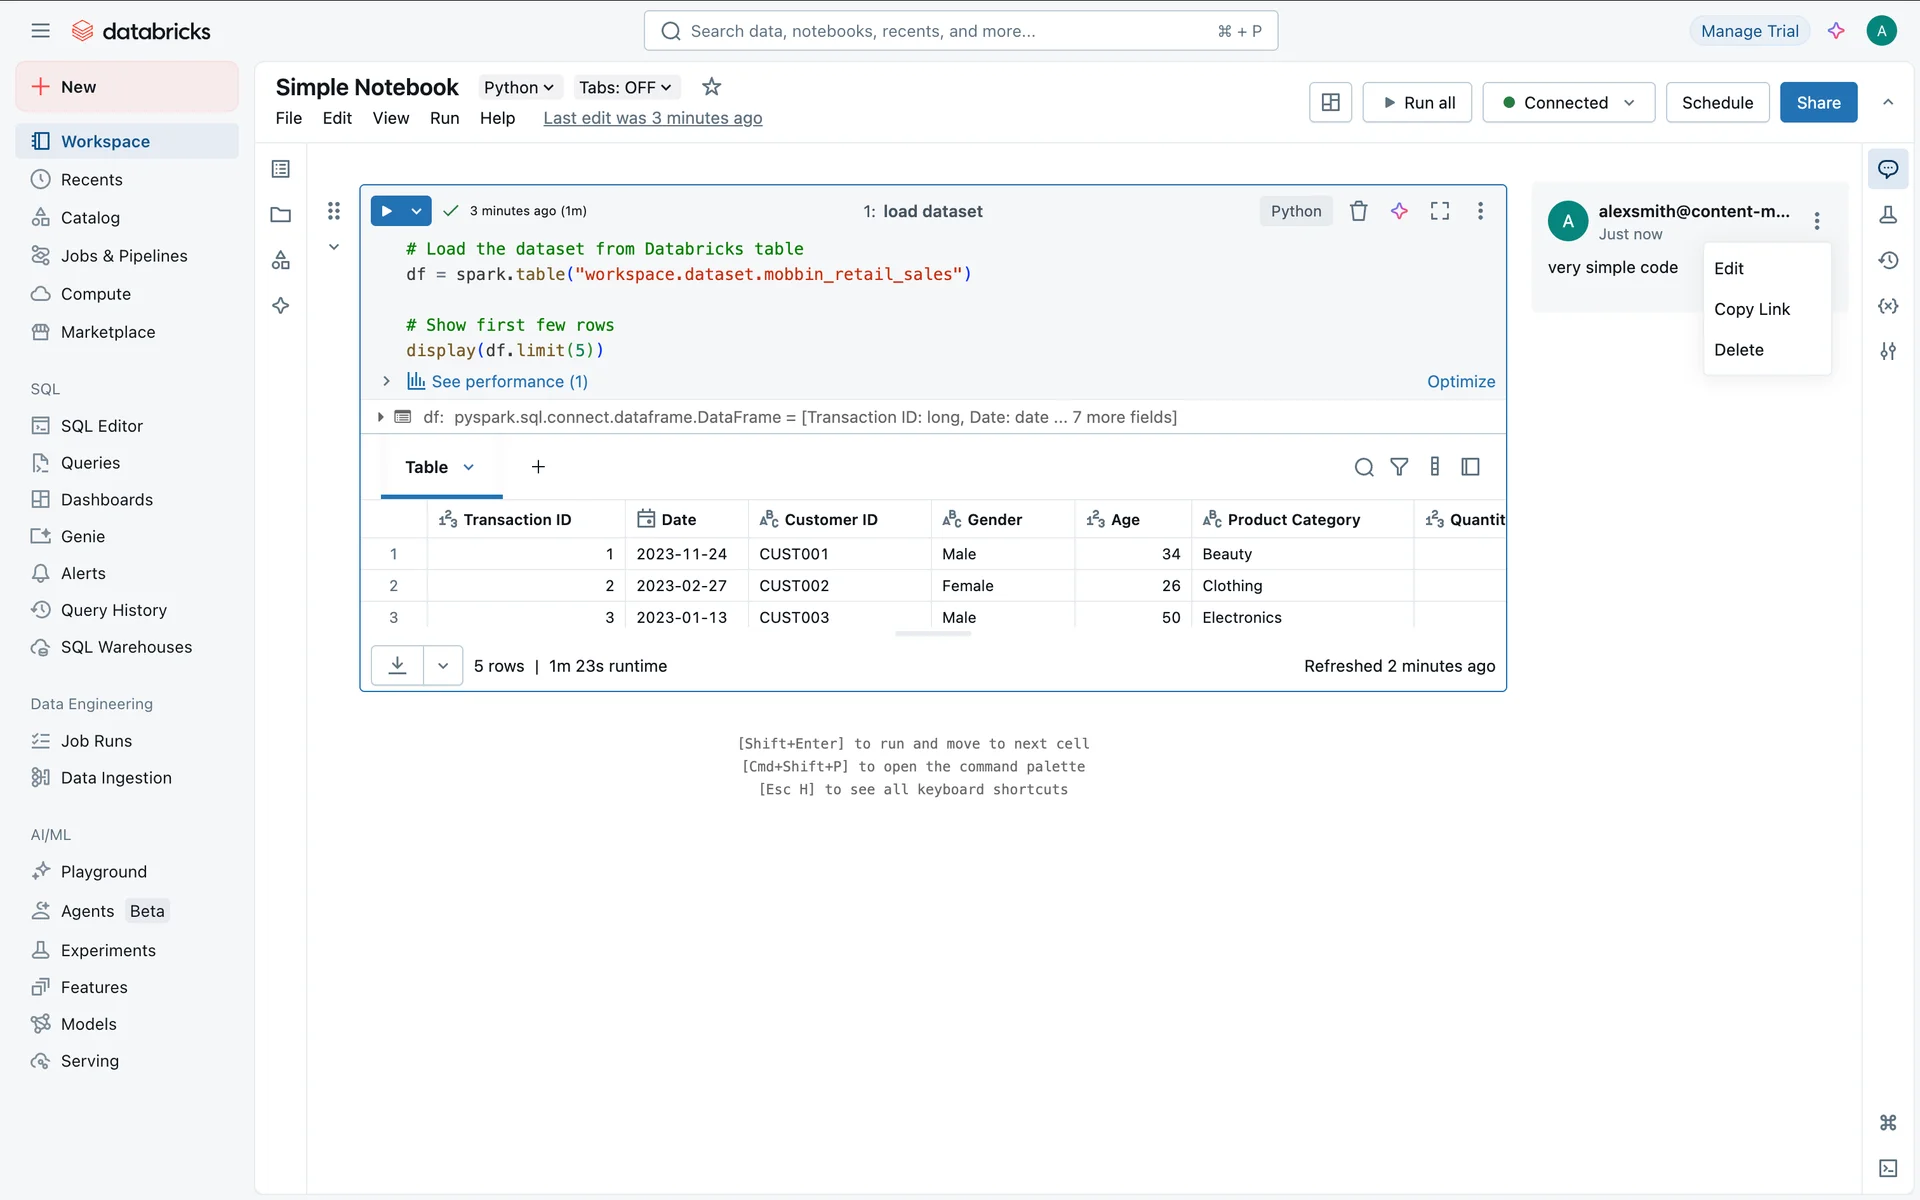Open the table of contents side icon
Image resolution: width=1920 pixels, height=1200 pixels.
point(281,169)
